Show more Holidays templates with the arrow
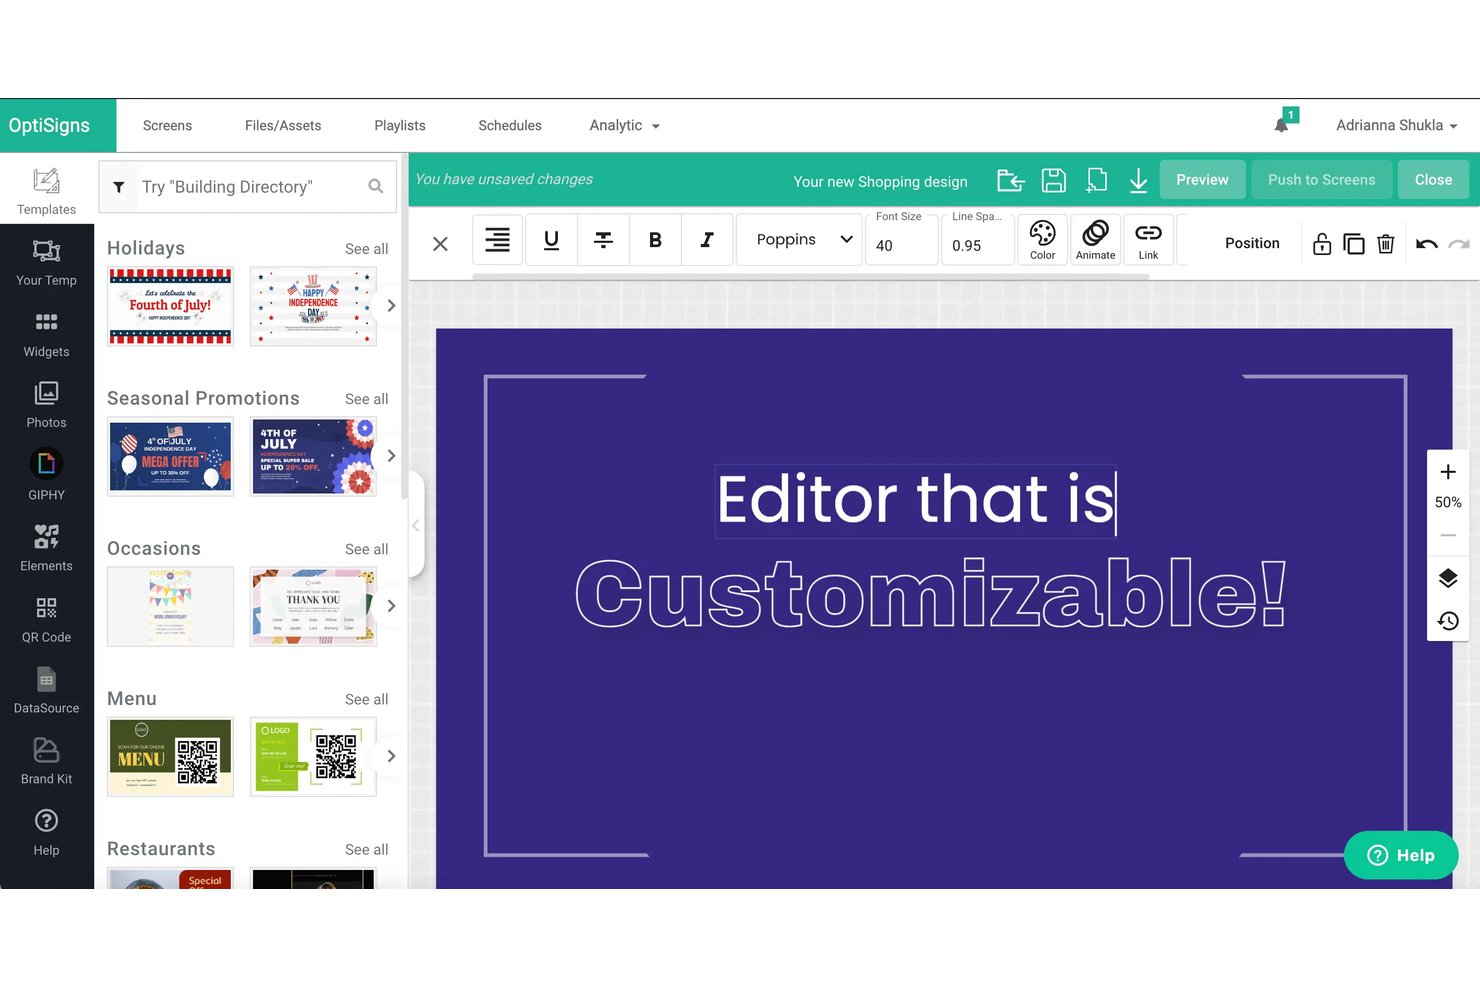The height and width of the screenshot is (987, 1480). coord(391,306)
